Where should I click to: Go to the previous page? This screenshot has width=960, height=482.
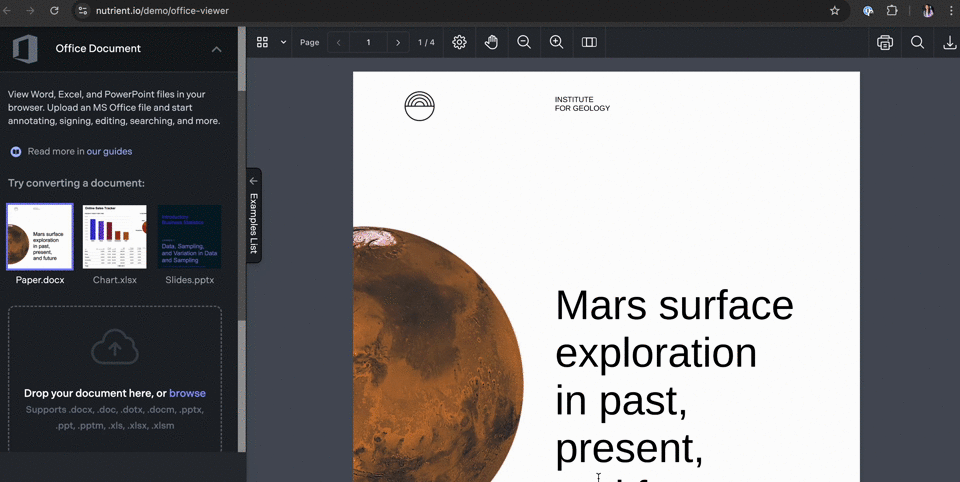pyautogui.click(x=339, y=42)
